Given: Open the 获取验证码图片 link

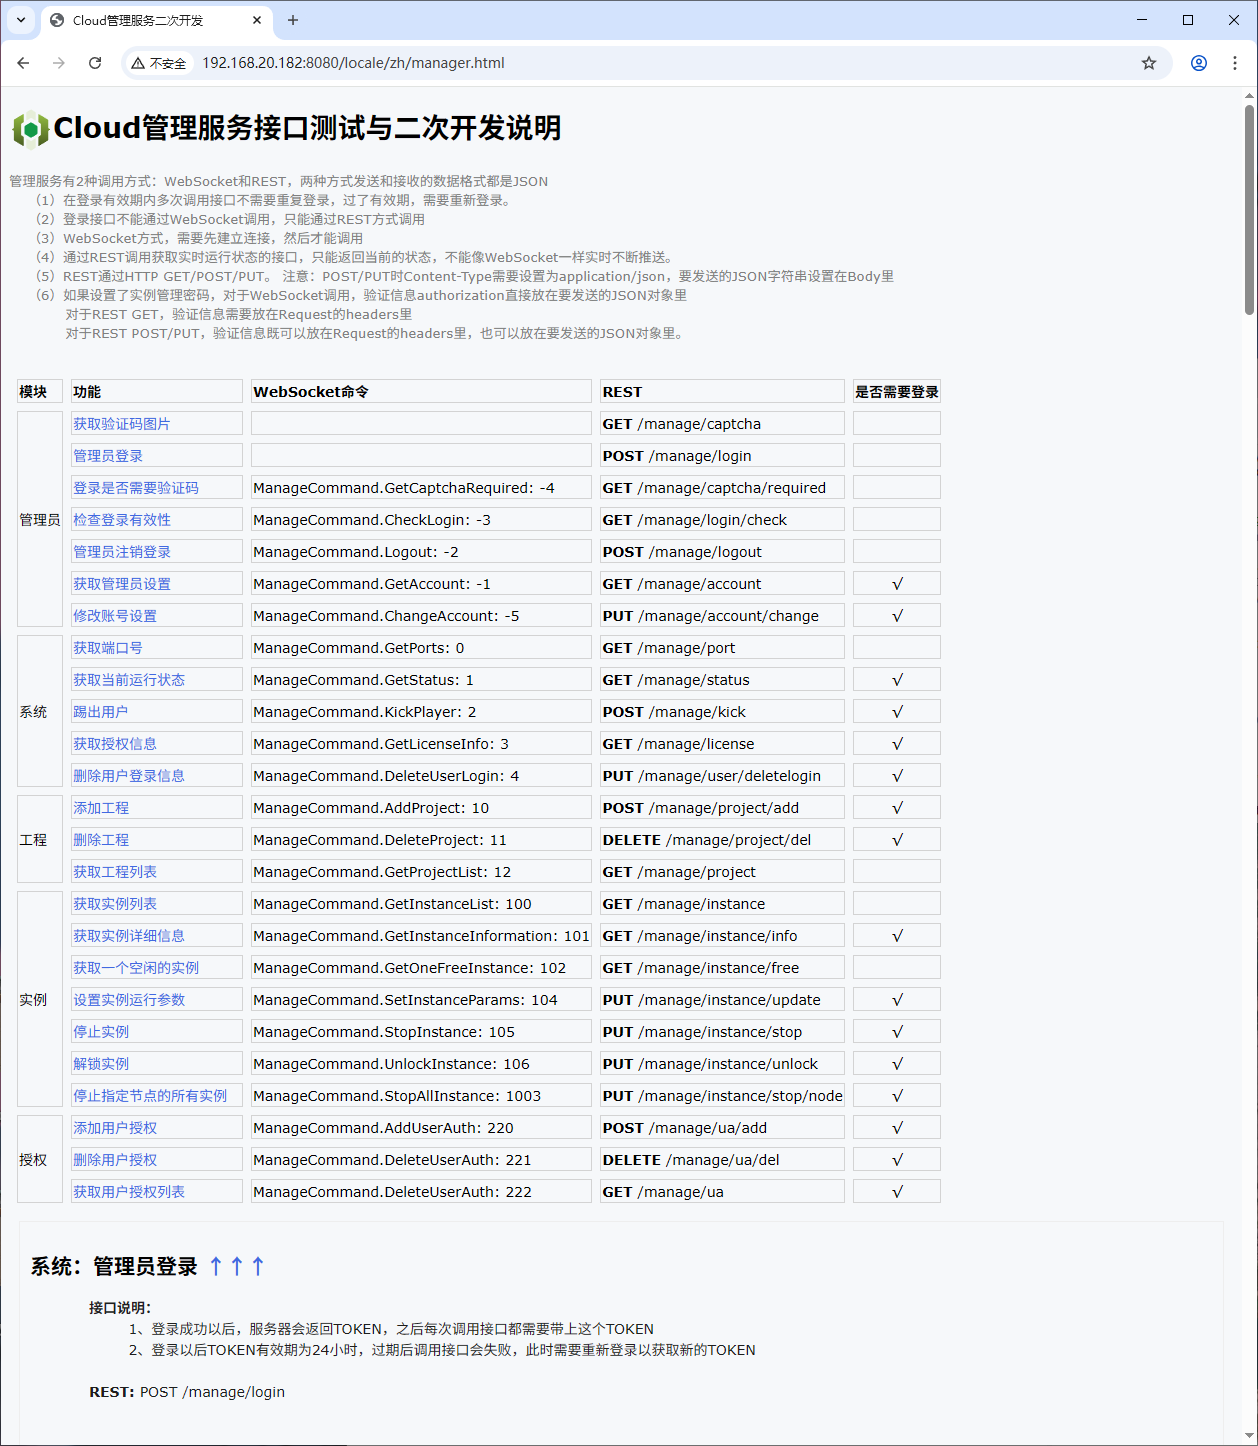Looking at the screenshot, I should coord(122,424).
